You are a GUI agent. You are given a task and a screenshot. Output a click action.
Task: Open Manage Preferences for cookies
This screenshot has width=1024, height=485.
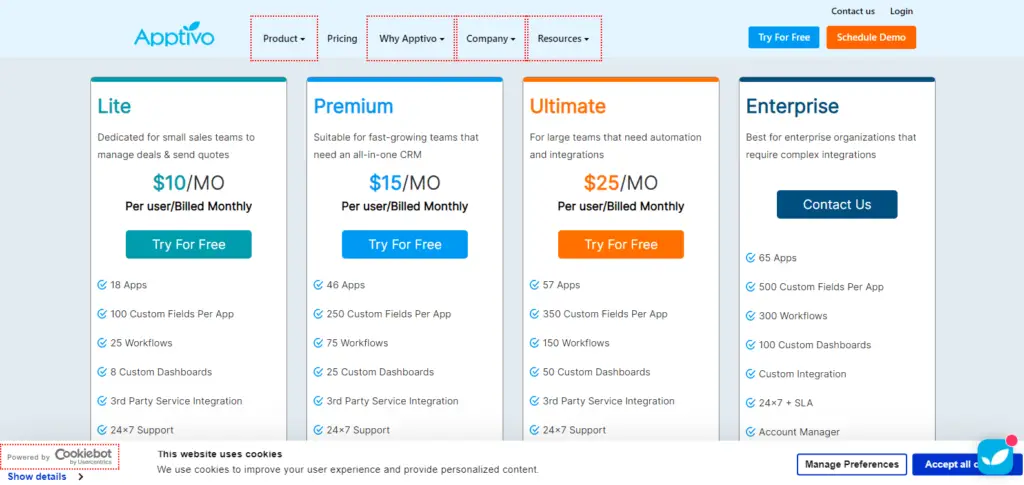(x=852, y=464)
